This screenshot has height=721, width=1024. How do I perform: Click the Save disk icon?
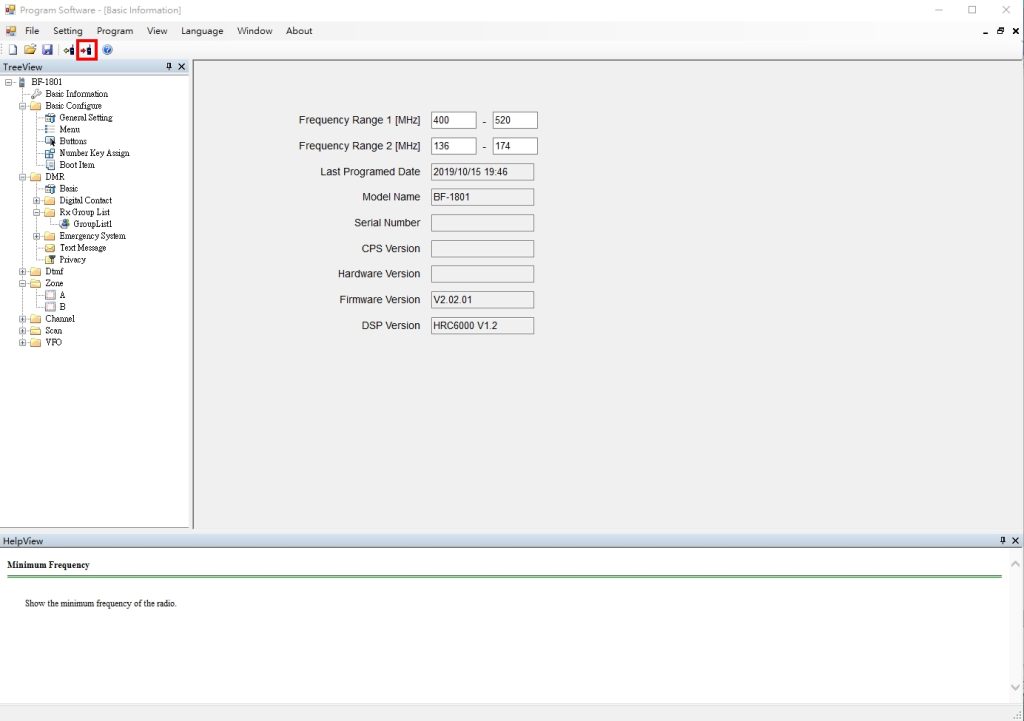click(47, 50)
